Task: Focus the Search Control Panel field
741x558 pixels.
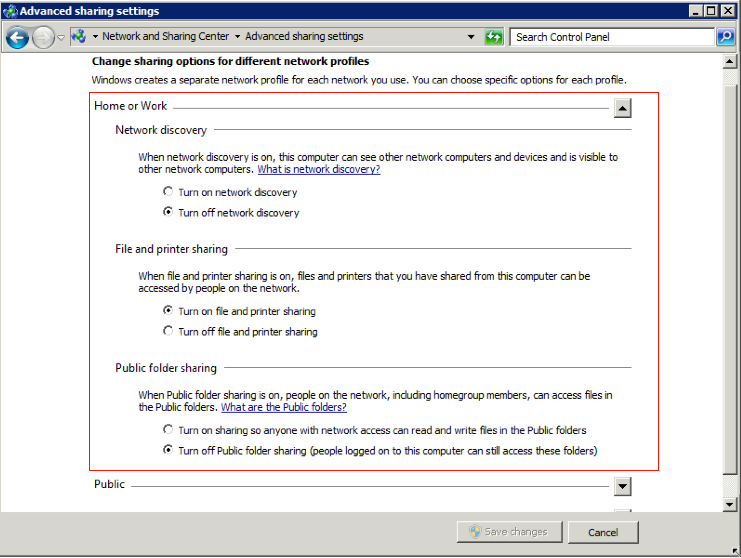Action: coord(612,37)
